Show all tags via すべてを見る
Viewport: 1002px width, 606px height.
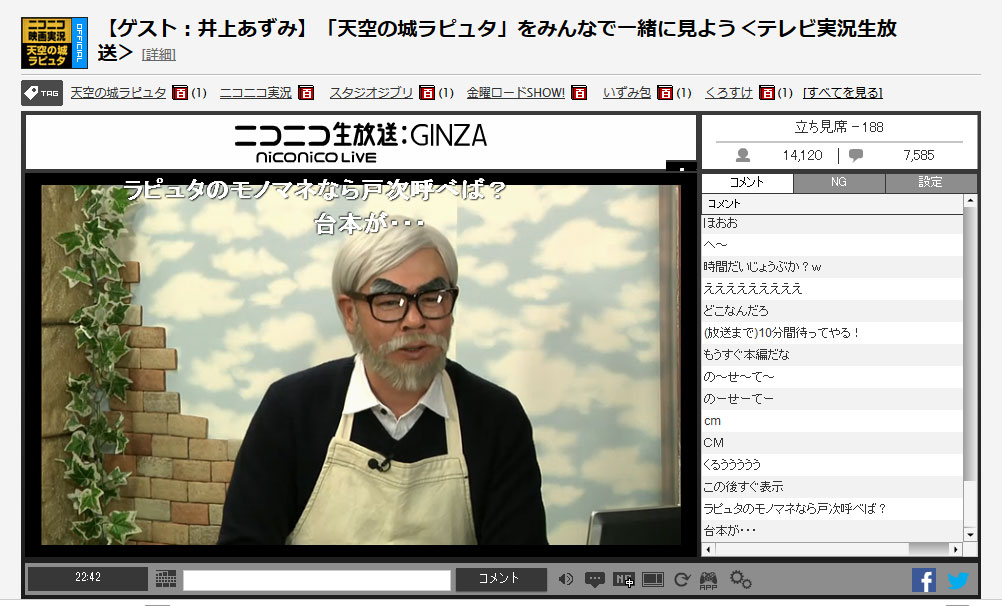click(x=843, y=93)
